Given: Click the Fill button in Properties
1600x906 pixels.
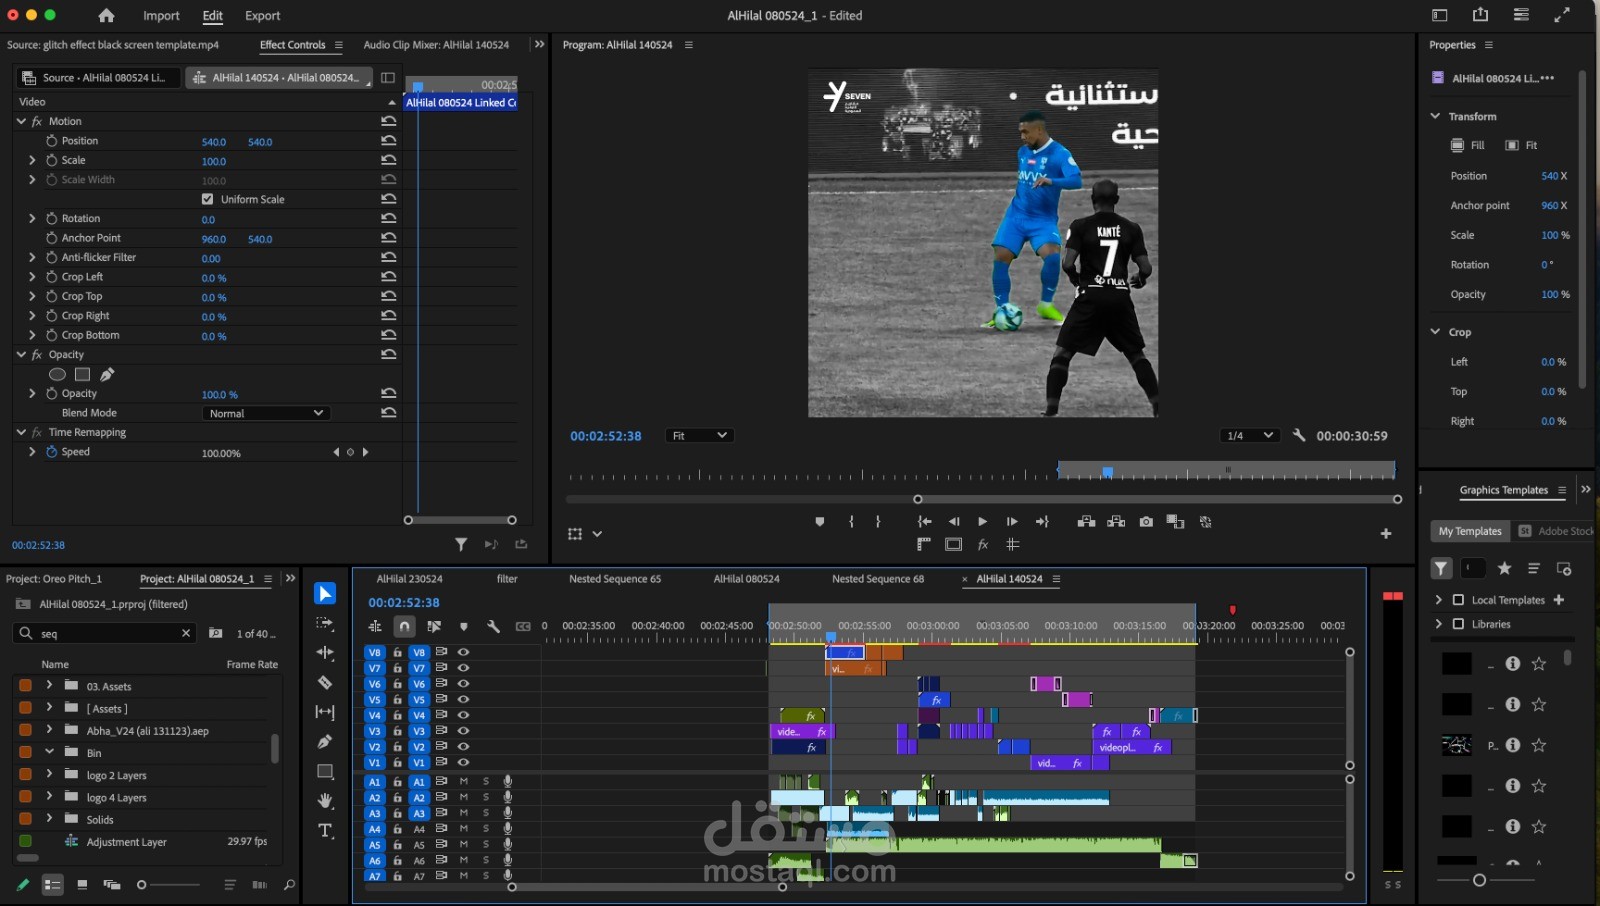Looking at the screenshot, I should coord(1468,145).
